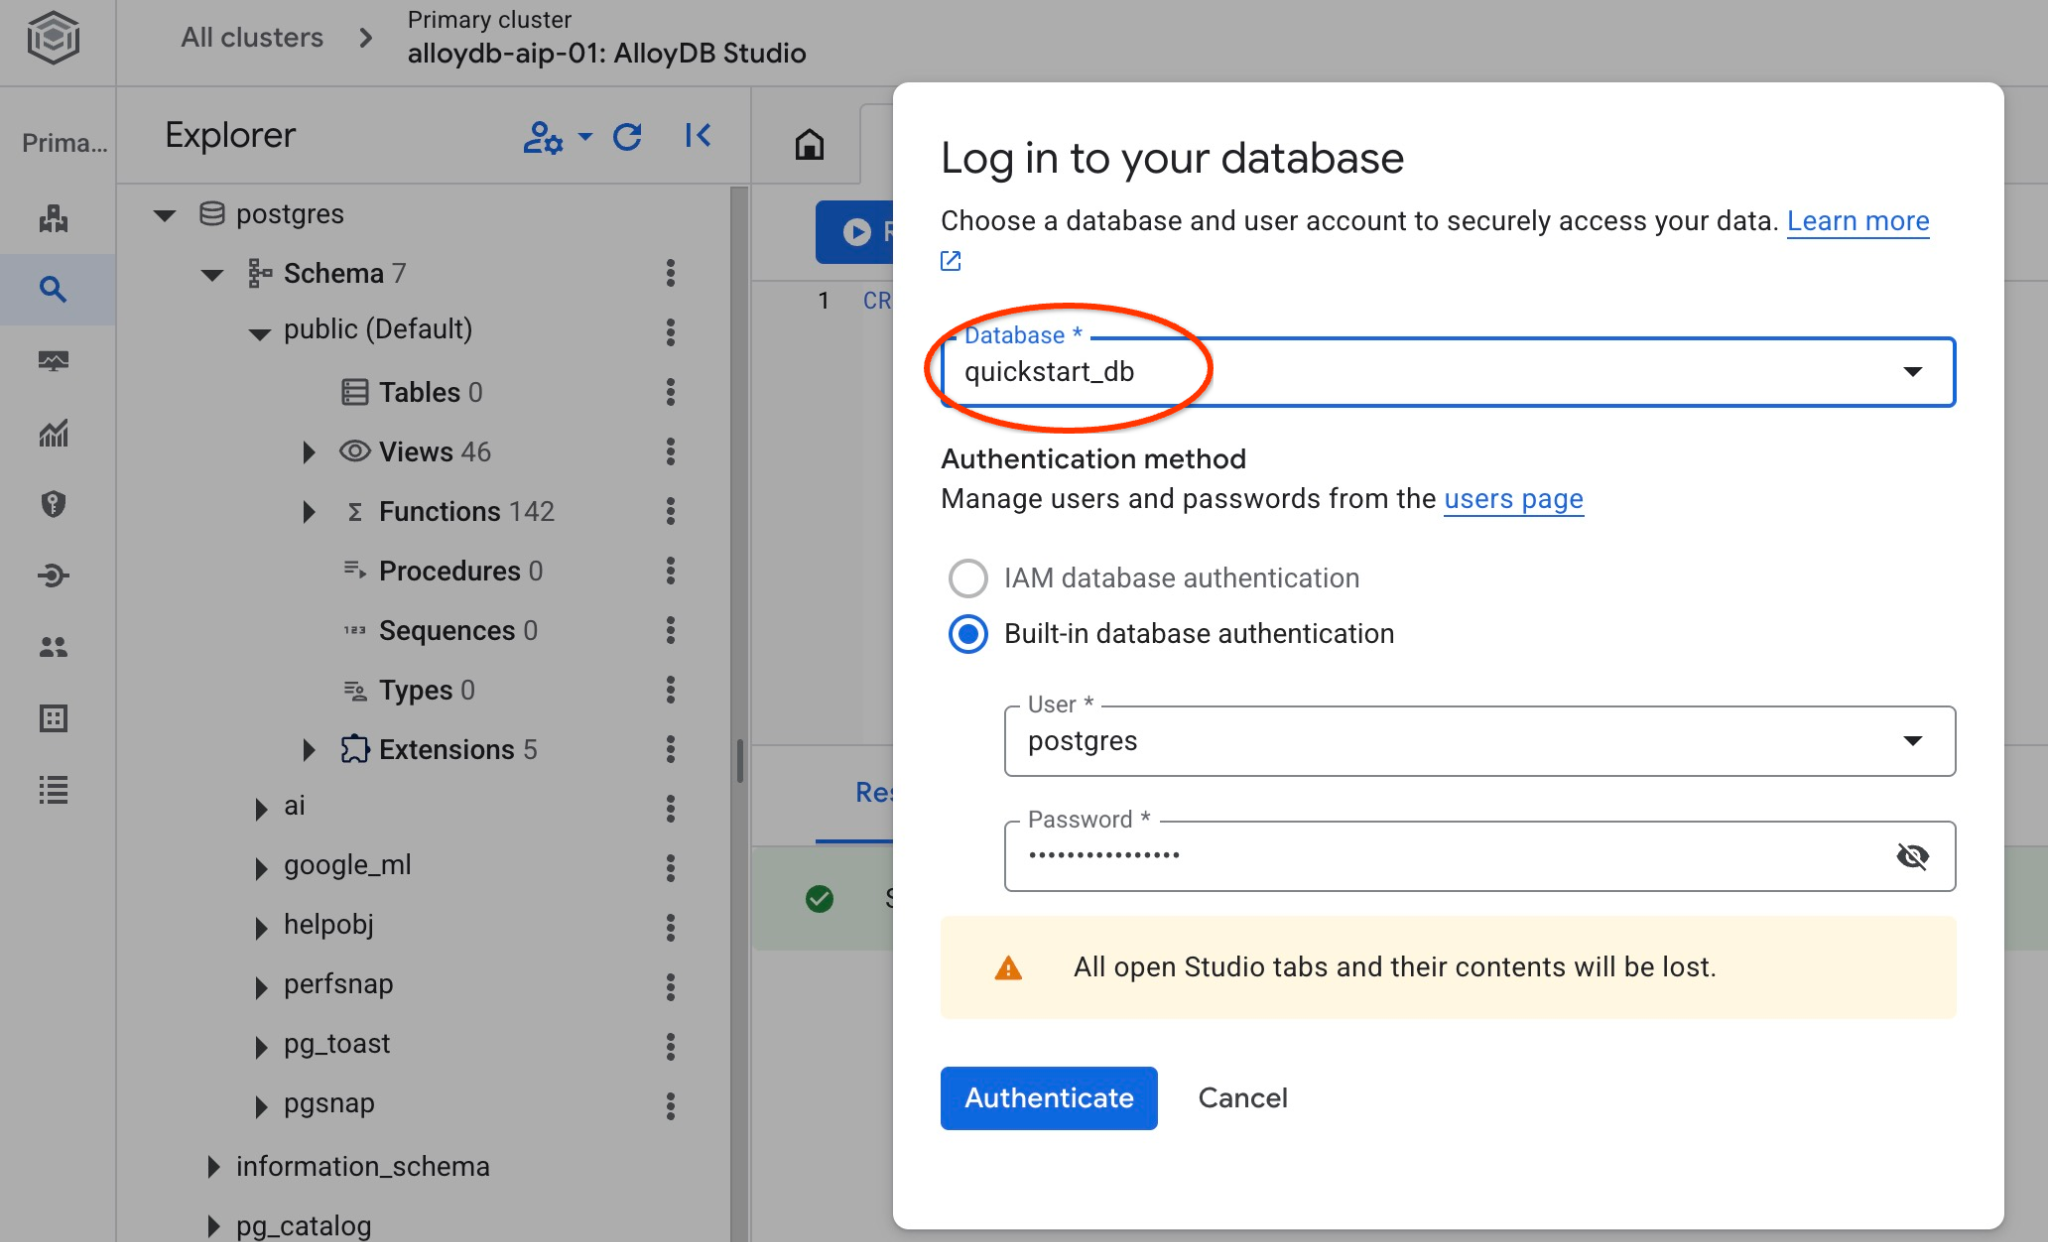Open more options for Tables
Image resolution: width=2048 pixels, height=1242 pixels.
click(671, 392)
